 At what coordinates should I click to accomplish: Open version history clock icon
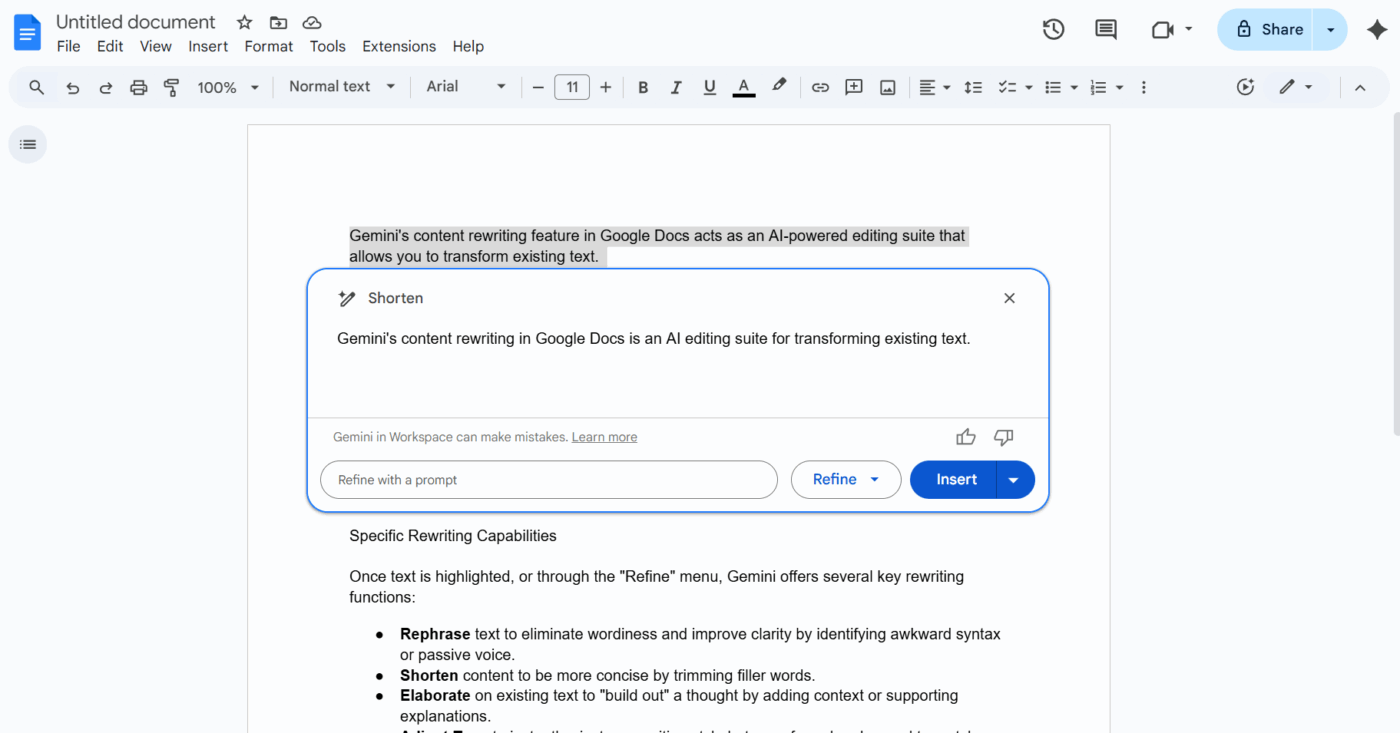tap(1053, 30)
